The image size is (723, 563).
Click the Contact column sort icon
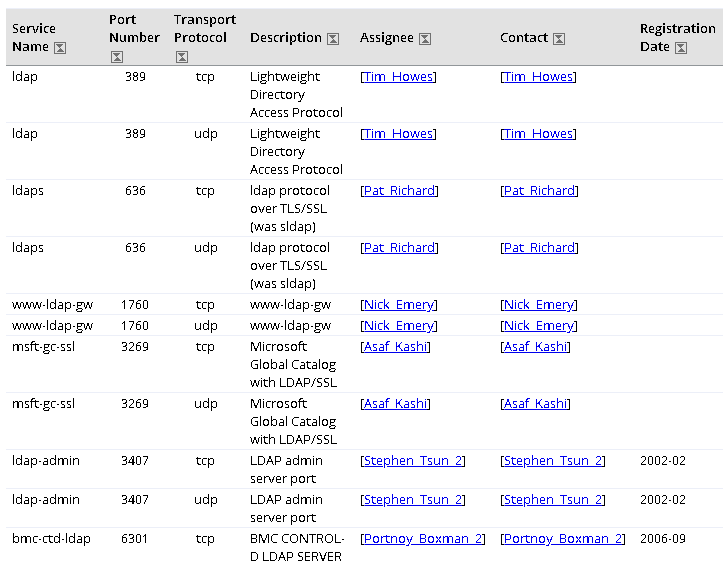pyautogui.click(x=559, y=39)
